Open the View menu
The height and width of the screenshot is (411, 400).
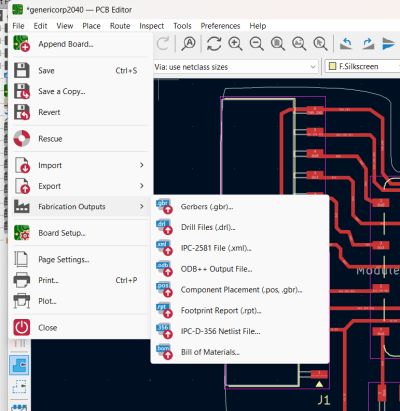65,26
